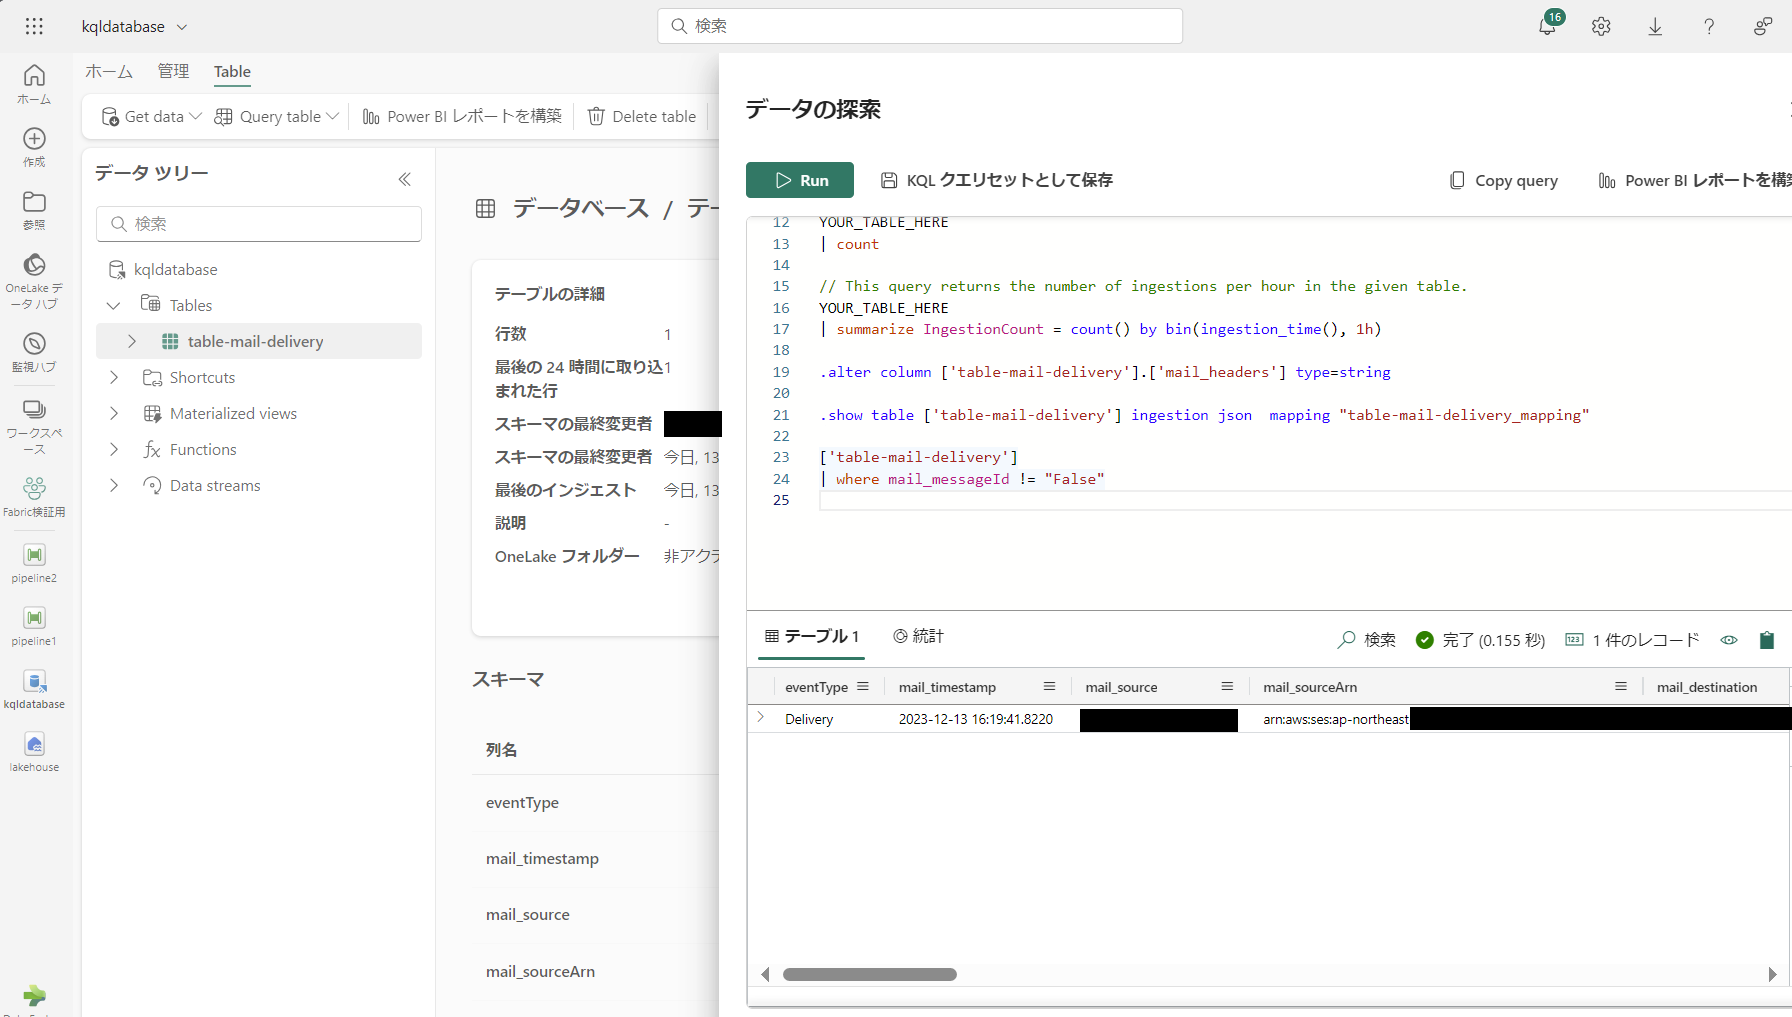The image size is (1792, 1017).
Task: Open the help question mark icon
Action: (x=1709, y=26)
